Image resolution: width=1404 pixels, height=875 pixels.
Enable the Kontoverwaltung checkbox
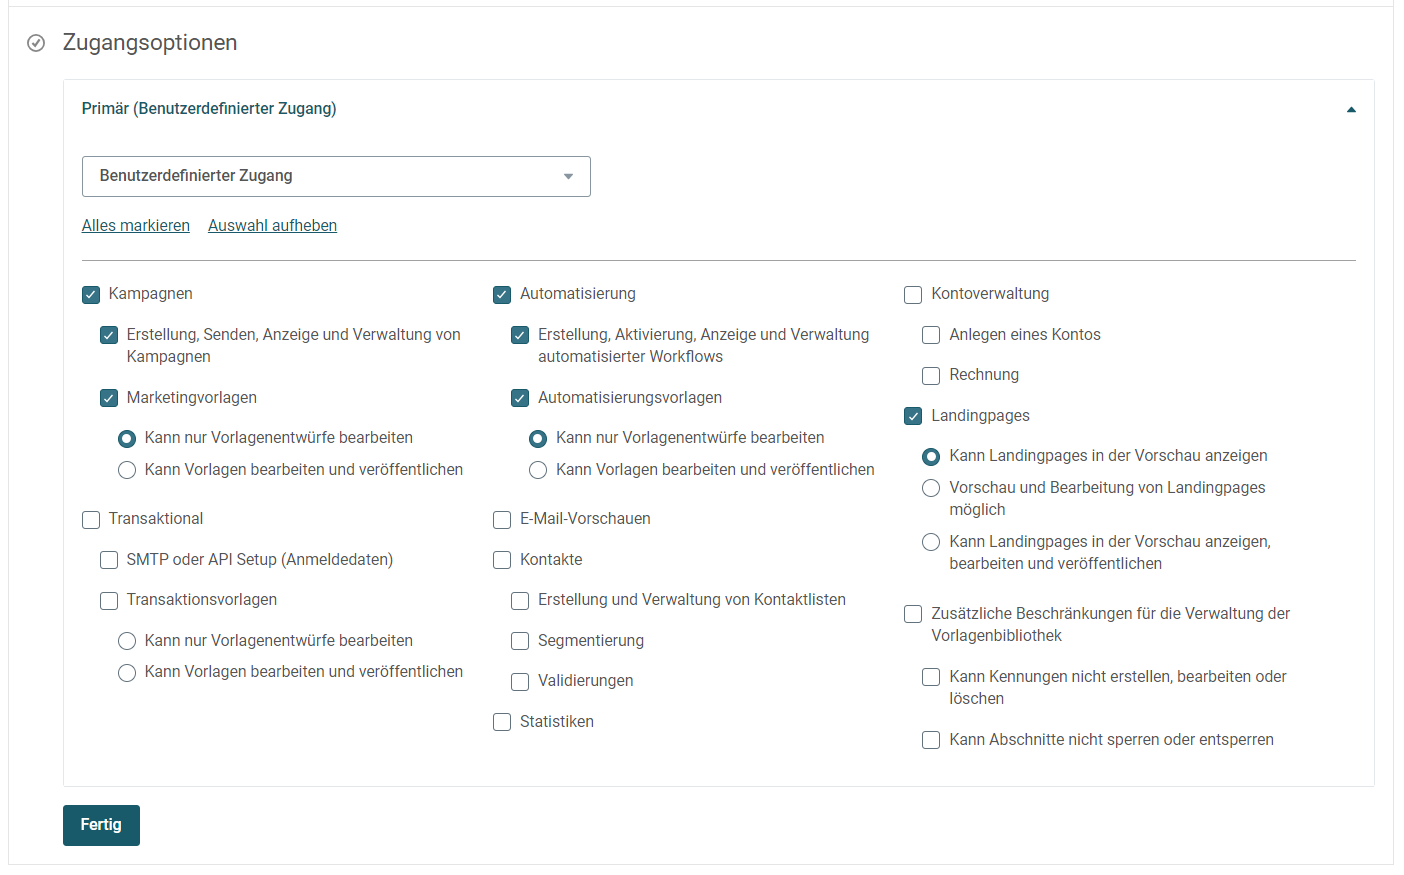[x=913, y=295]
